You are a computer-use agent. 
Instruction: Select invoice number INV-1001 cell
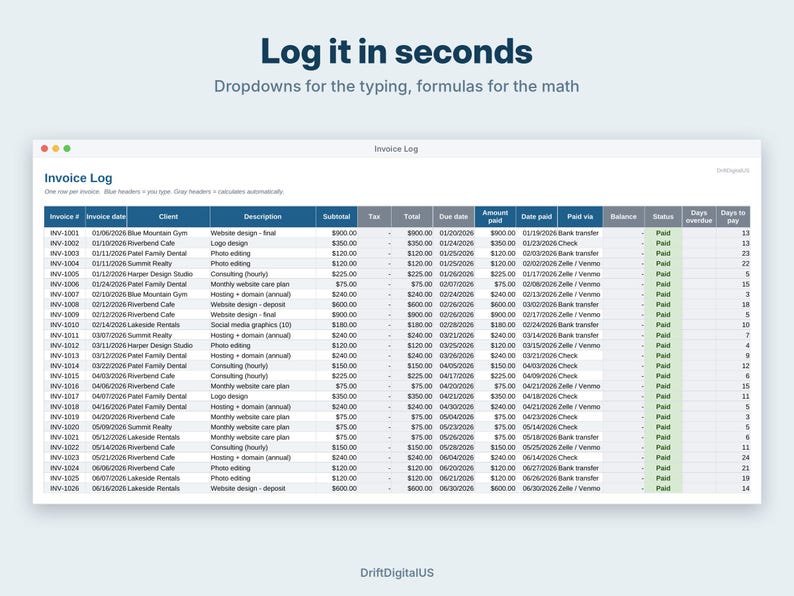(65, 233)
